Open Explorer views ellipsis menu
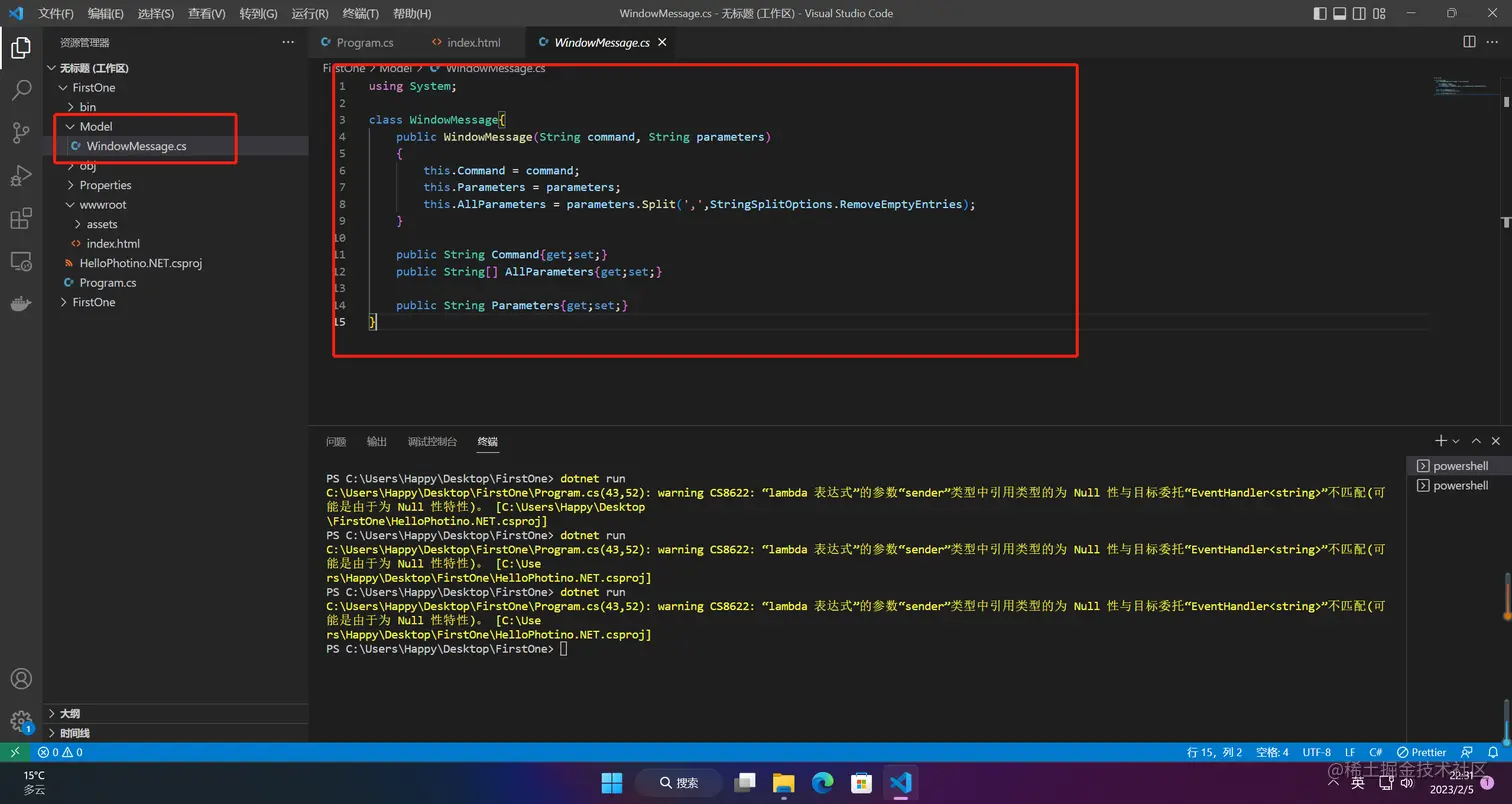Image resolution: width=1512 pixels, height=804 pixels. [288, 42]
